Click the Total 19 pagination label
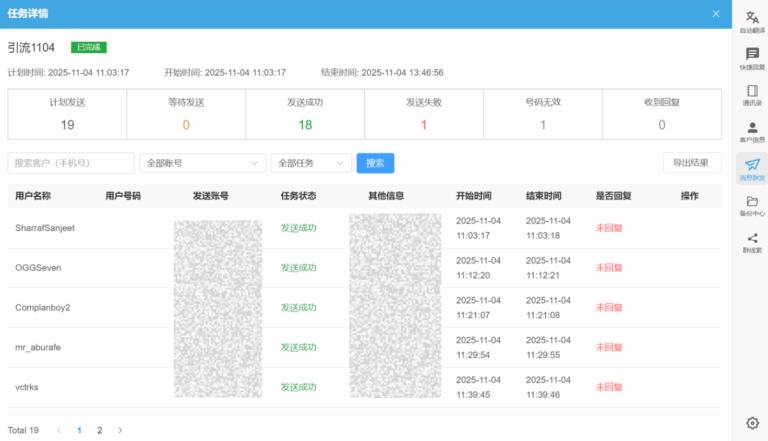768x441 pixels. pos(23,430)
